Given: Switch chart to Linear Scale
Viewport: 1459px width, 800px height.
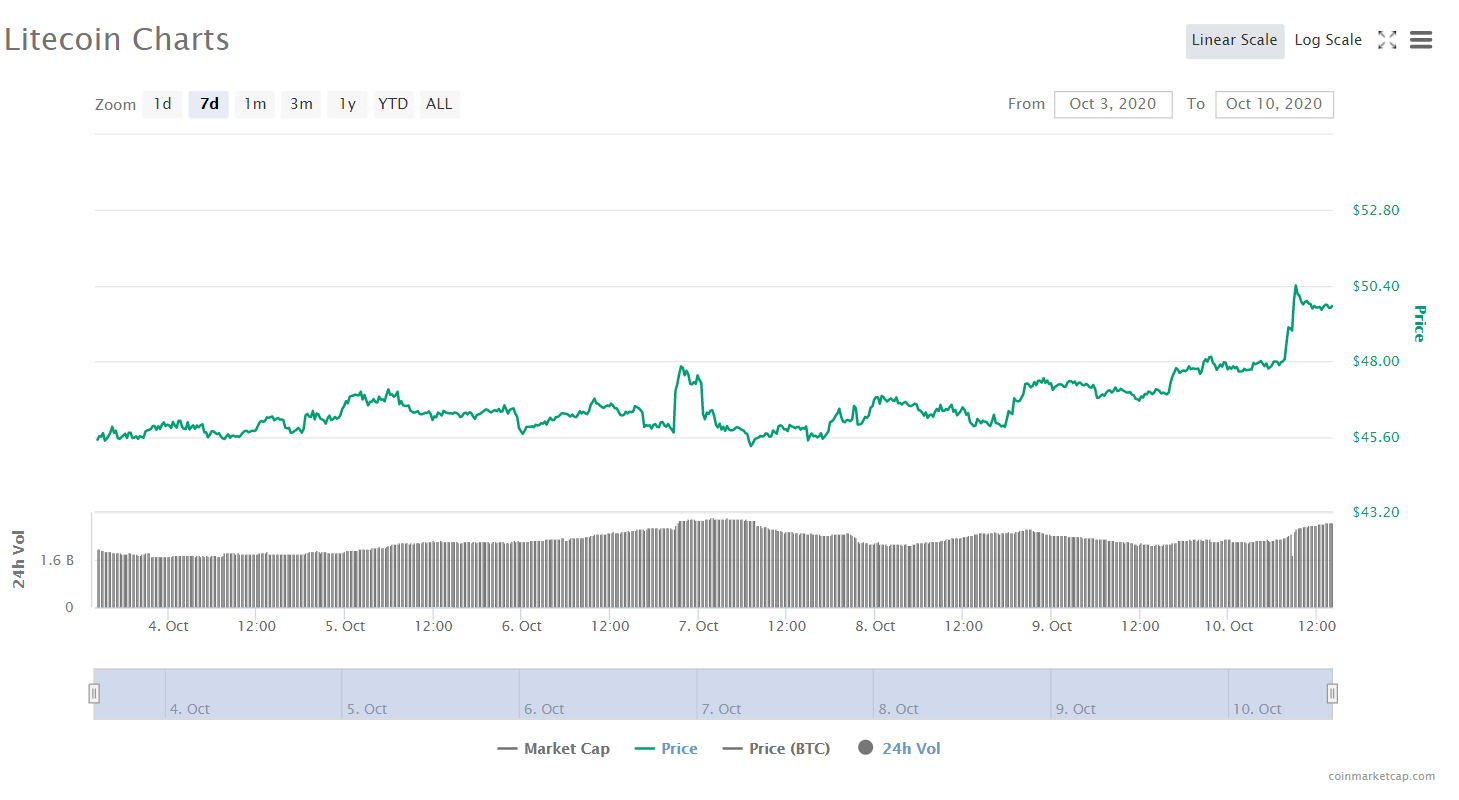Looking at the screenshot, I should (x=1235, y=41).
